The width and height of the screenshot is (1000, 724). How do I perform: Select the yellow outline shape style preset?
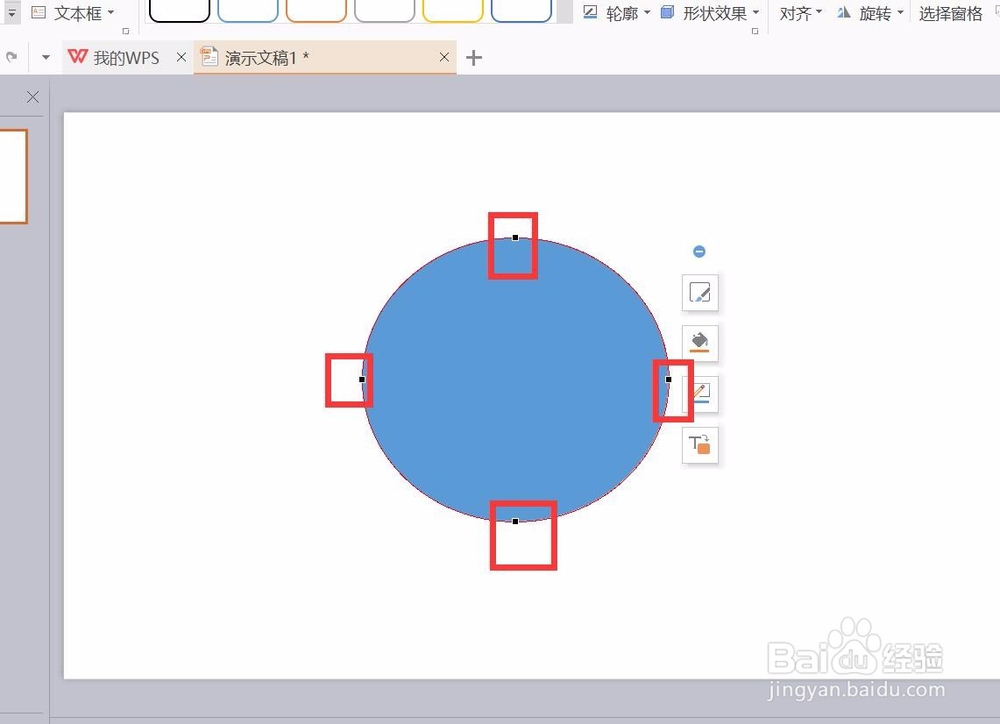453,10
